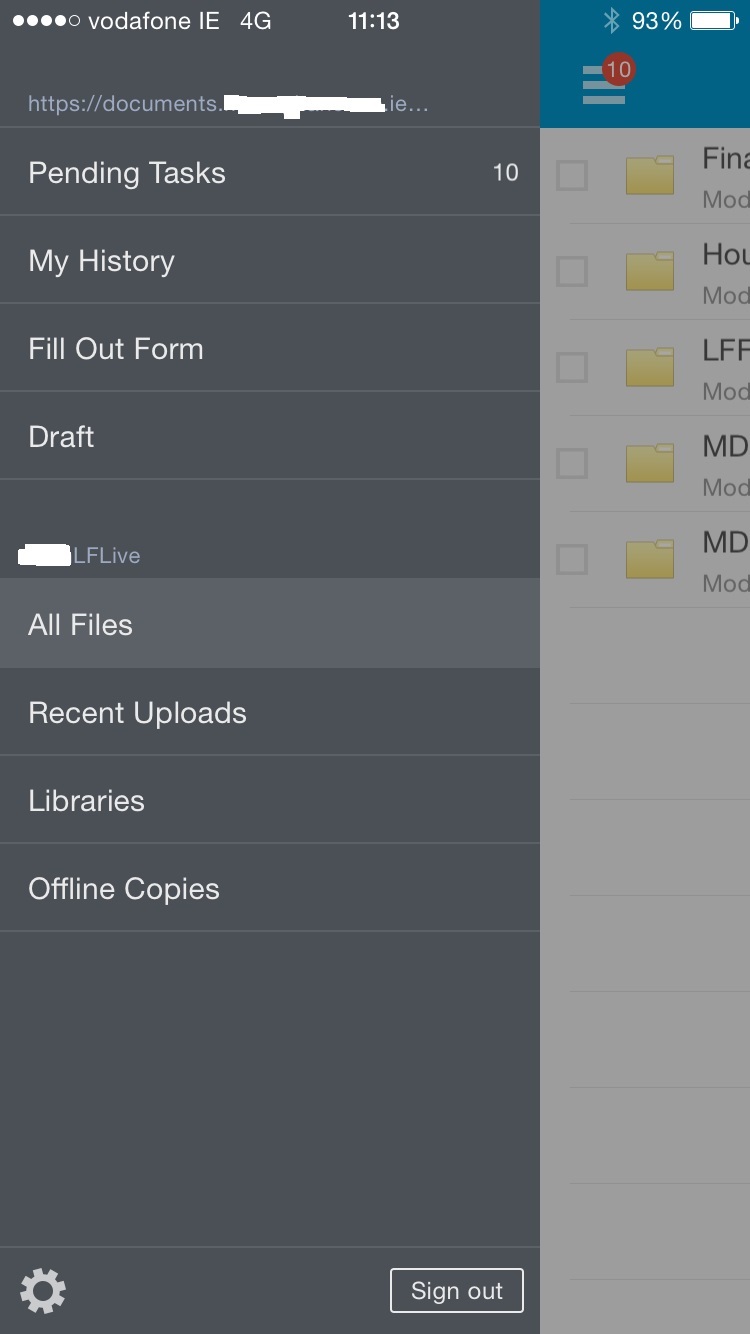Tap the documents server URL link
The height and width of the screenshot is (1334, 750).
228,104
